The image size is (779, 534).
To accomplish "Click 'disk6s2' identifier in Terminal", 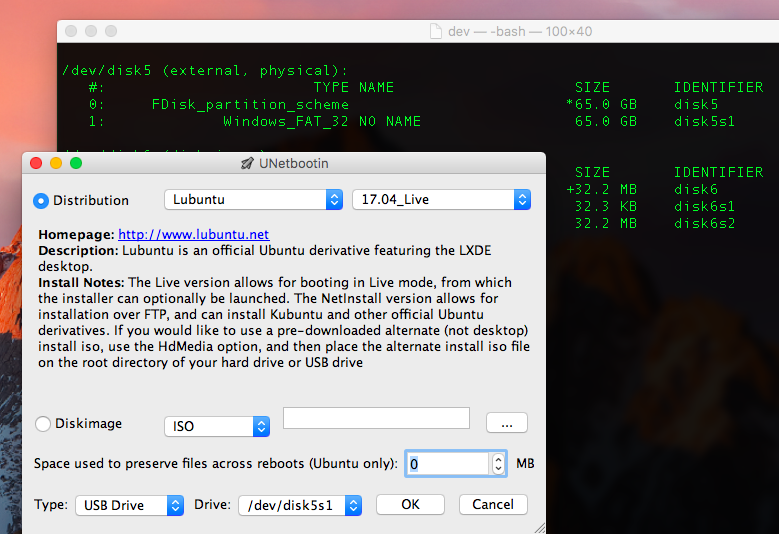I will click(x=704, y=224).
